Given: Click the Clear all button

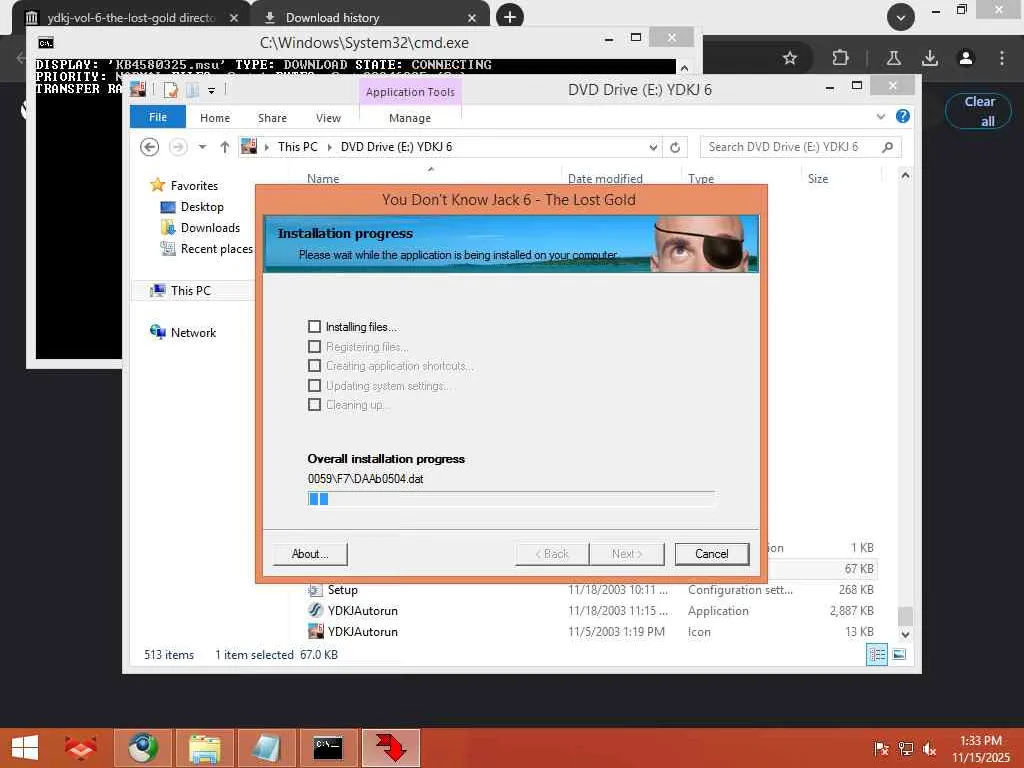Looking at the screenshot, I should 978,111.
